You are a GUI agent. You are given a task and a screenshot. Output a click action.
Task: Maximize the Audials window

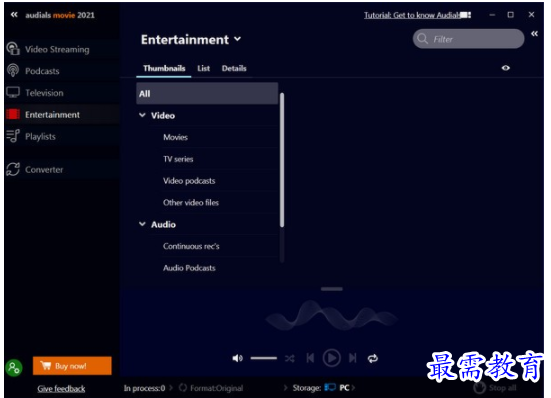tap(511, 15)
